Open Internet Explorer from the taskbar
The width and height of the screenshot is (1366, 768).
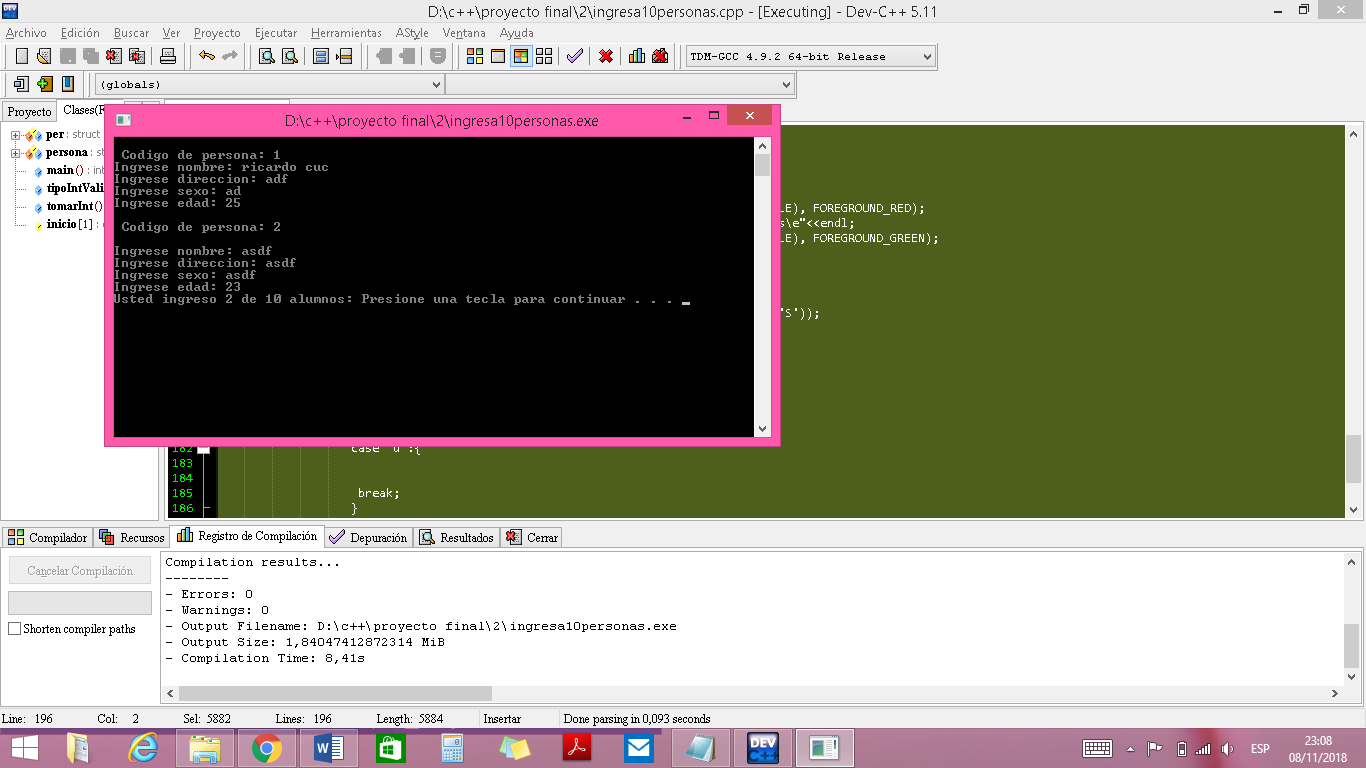(143, 747)
